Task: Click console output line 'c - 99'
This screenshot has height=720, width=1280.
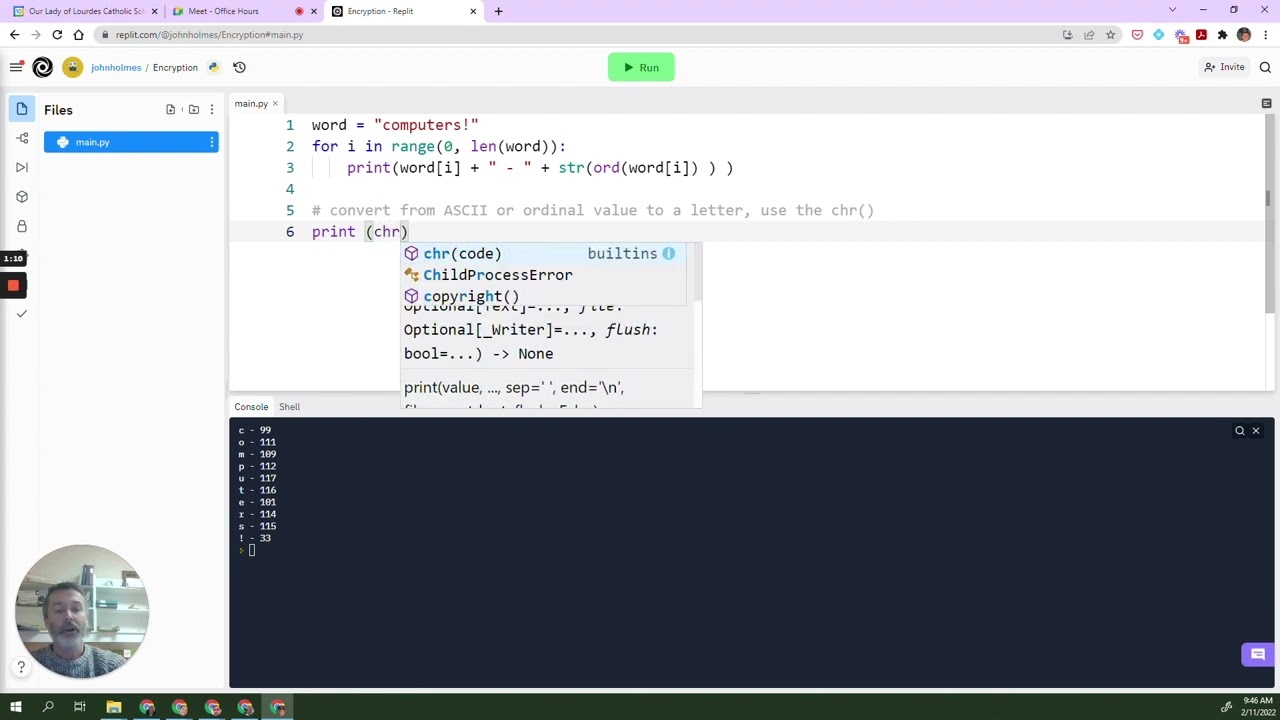Action: (255, 430)
